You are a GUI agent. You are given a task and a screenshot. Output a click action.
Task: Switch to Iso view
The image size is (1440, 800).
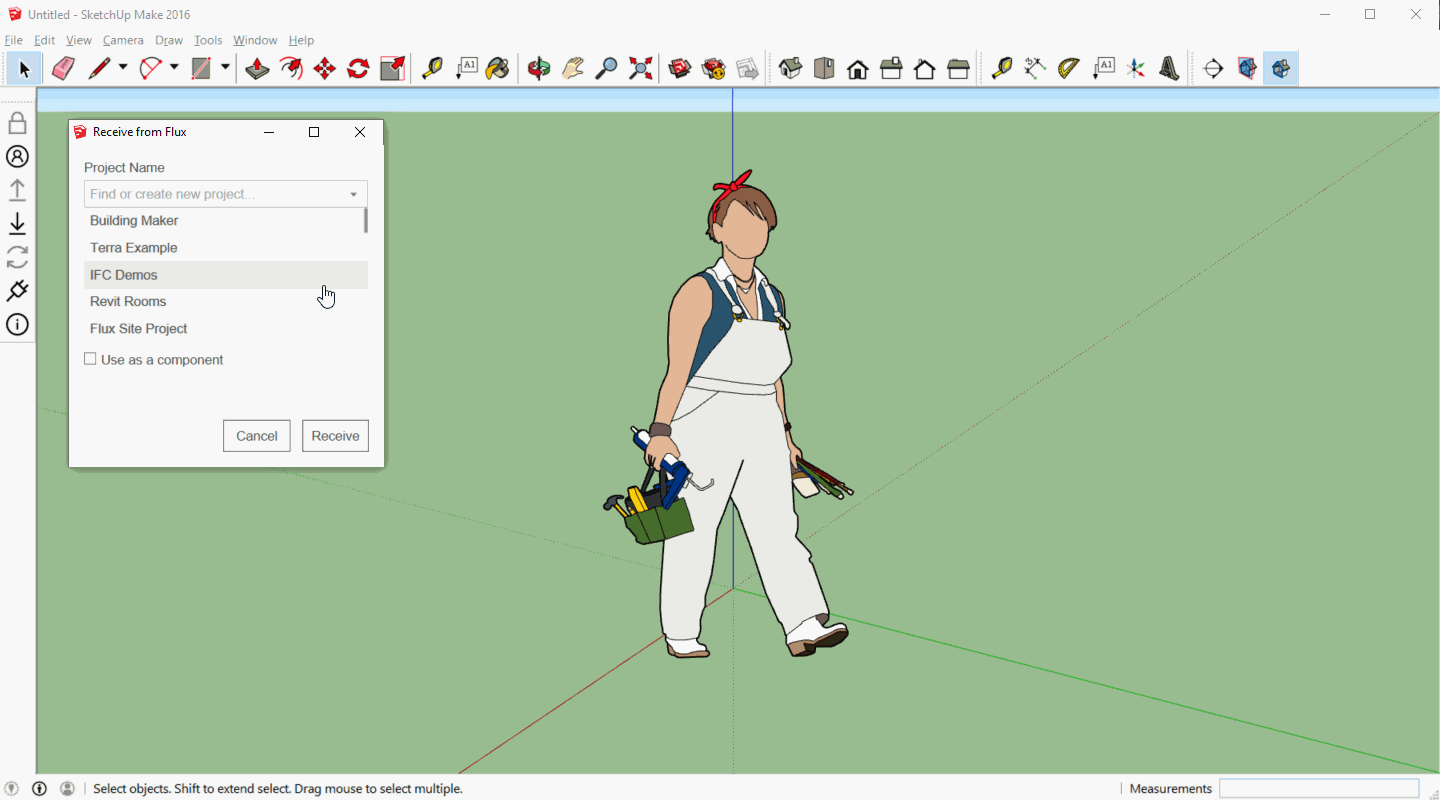791,68
